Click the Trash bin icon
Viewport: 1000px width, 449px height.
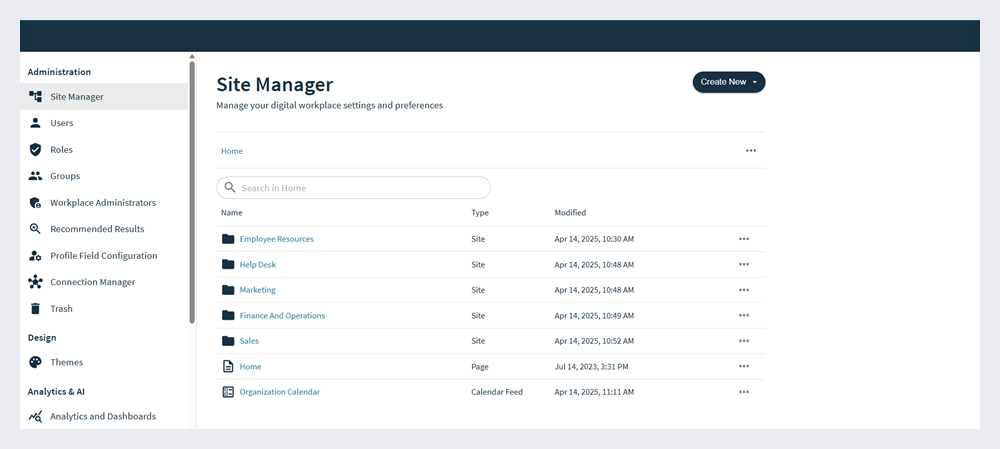(35, 309)
